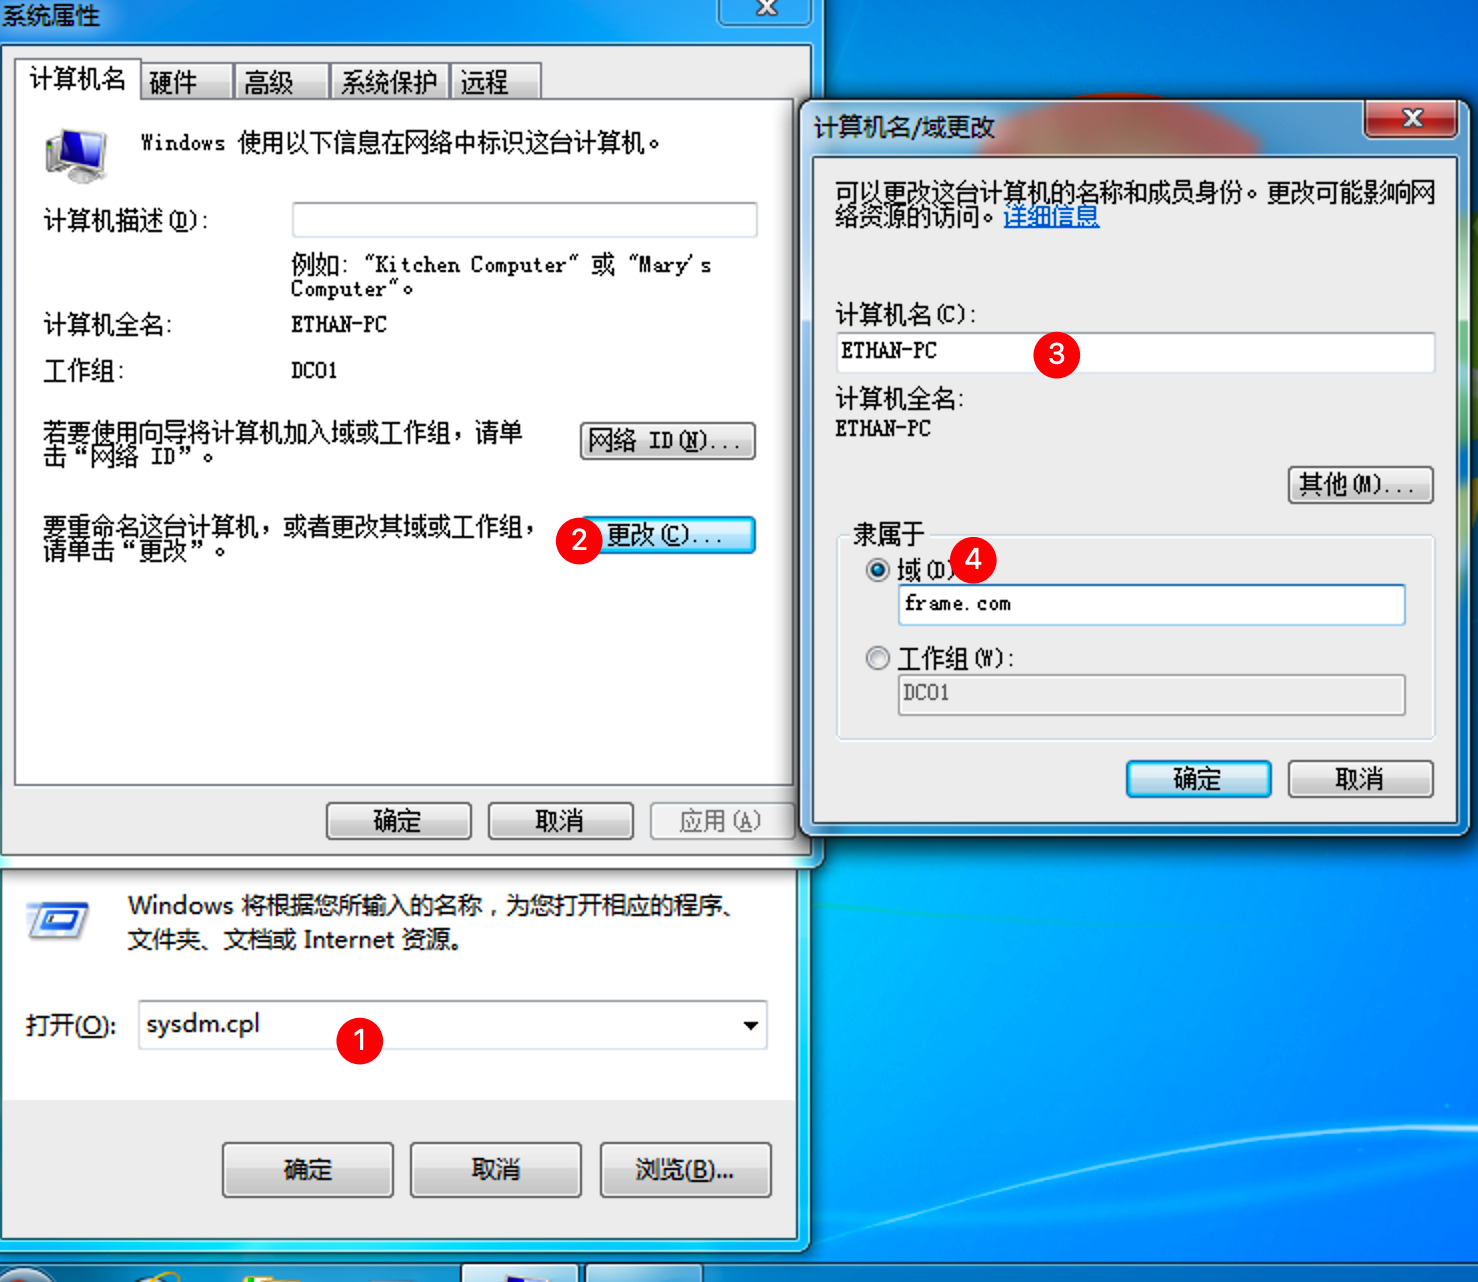Click the 更改 button
Image resolution: width=1478 pixels, height=1282 pixels.
click(x=667, y=535)
